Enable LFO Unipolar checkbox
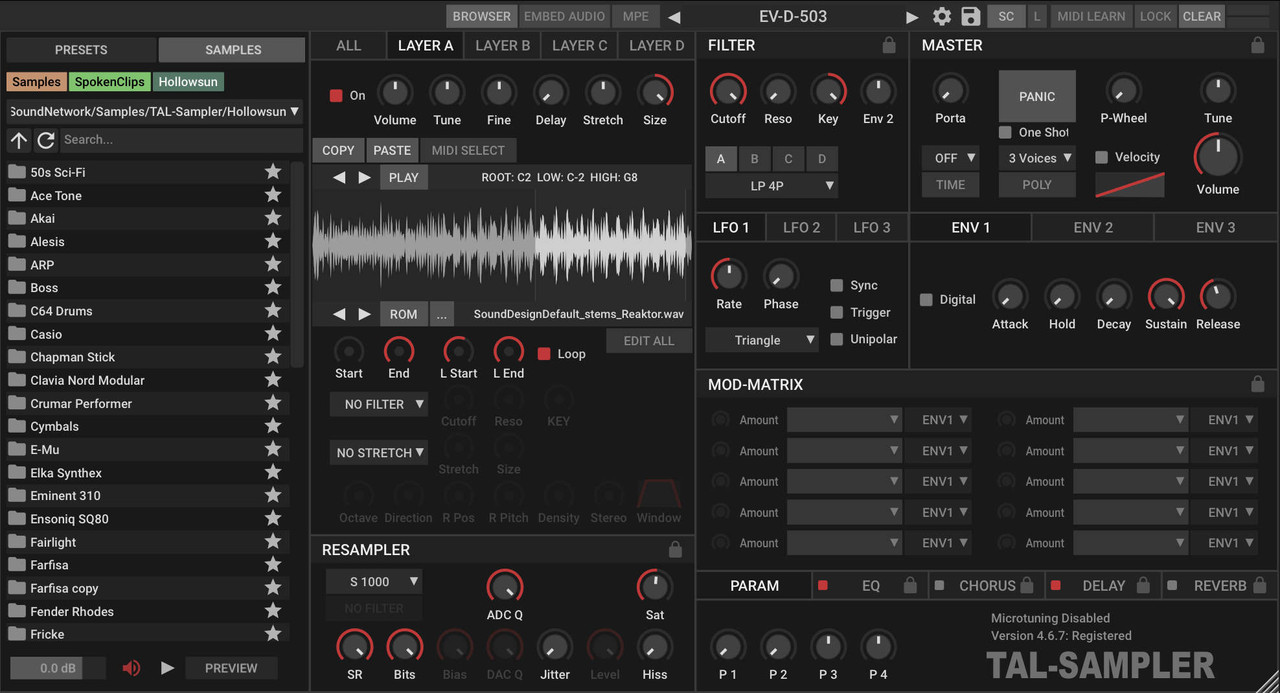The height and width of the screenshot is (693, 1280). click(836, 339)
